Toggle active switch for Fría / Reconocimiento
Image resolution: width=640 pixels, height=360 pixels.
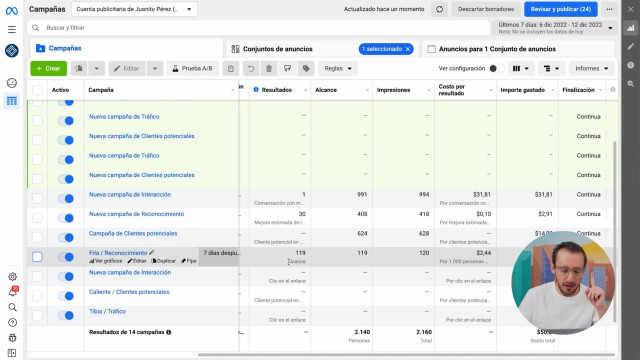pyautogui.click(x=66, y=257)
